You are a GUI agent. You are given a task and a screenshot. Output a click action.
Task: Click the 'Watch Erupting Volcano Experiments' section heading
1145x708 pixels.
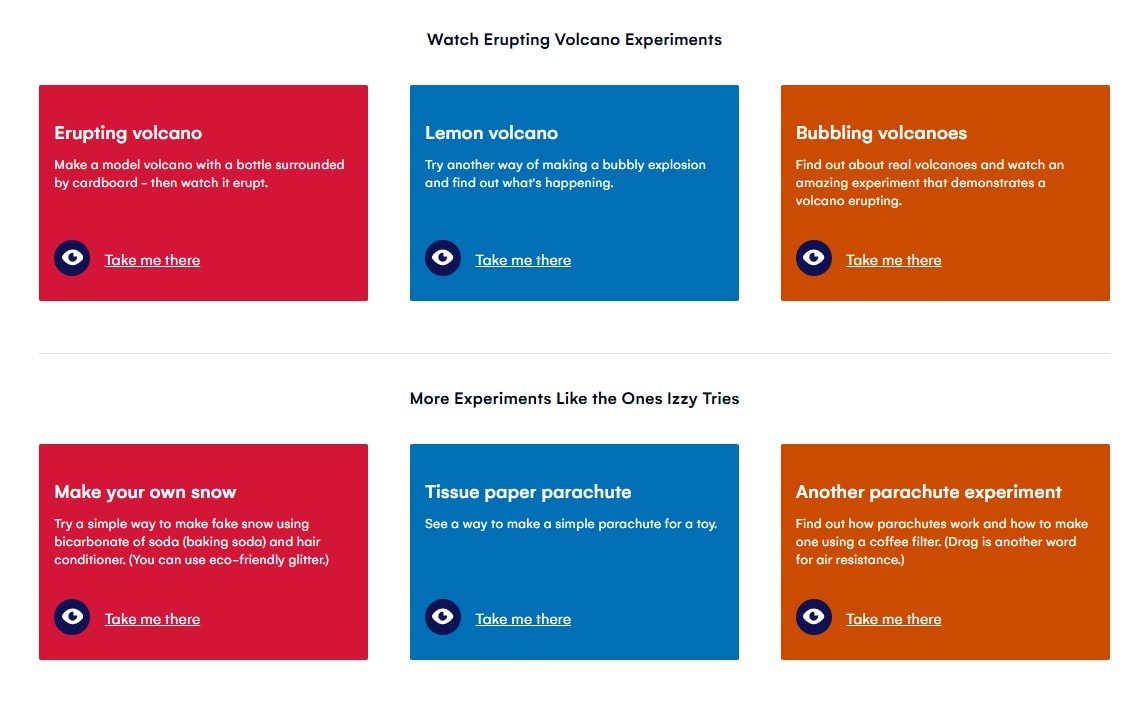pos(574,40)
